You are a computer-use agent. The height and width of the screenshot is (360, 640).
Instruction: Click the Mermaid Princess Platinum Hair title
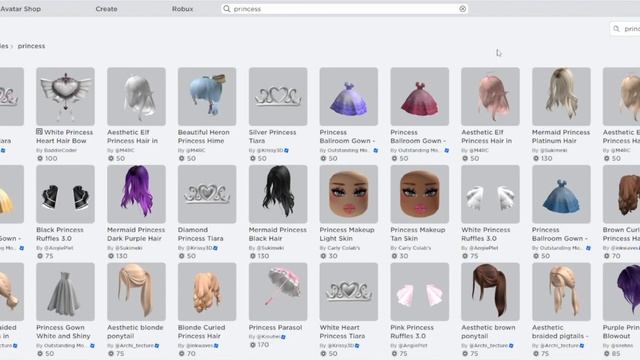coord(561,136)
